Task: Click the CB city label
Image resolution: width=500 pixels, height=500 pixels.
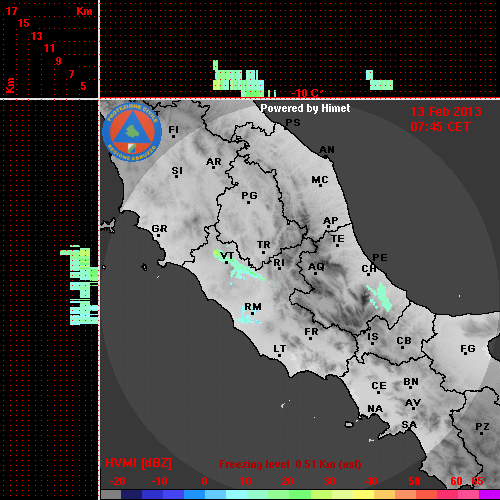Action: pos(404,341)
